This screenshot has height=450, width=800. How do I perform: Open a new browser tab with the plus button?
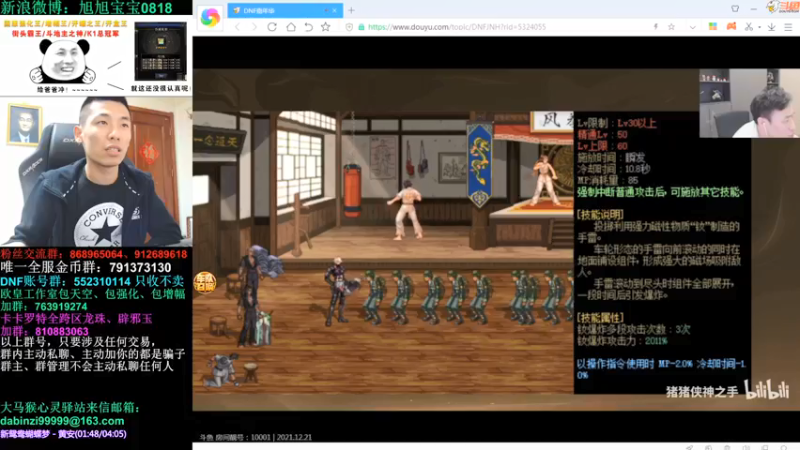[x=351, y=10]
